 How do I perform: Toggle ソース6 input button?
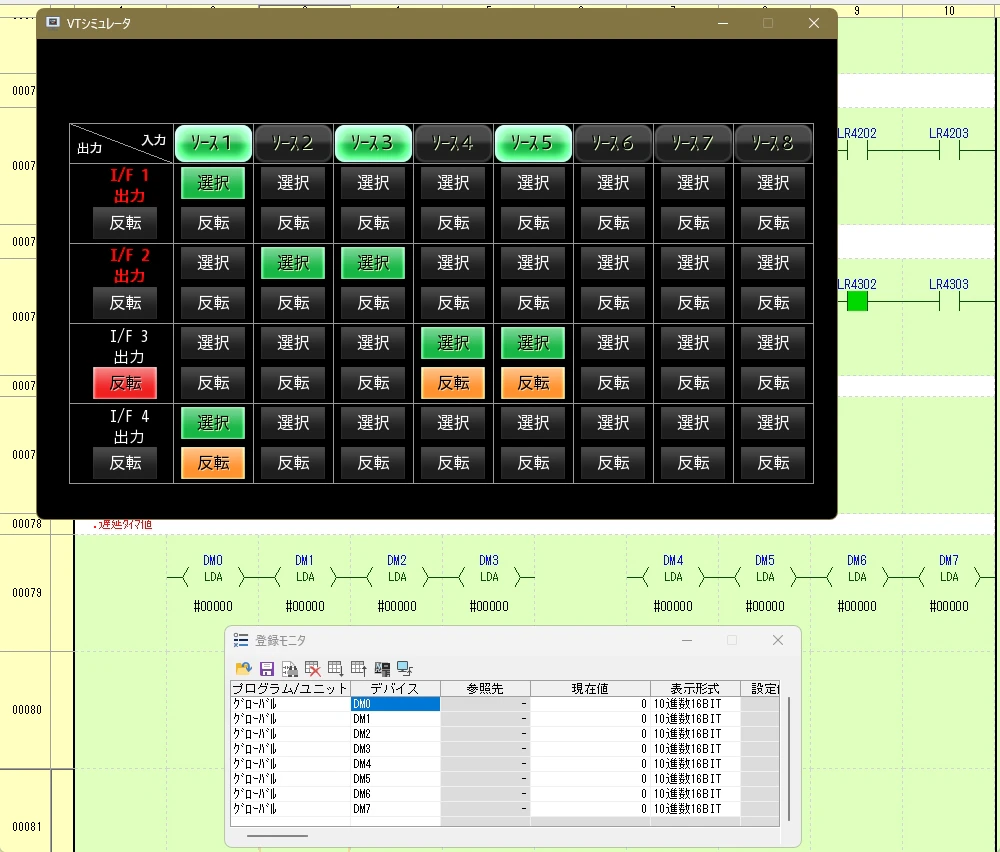point(614,143)
